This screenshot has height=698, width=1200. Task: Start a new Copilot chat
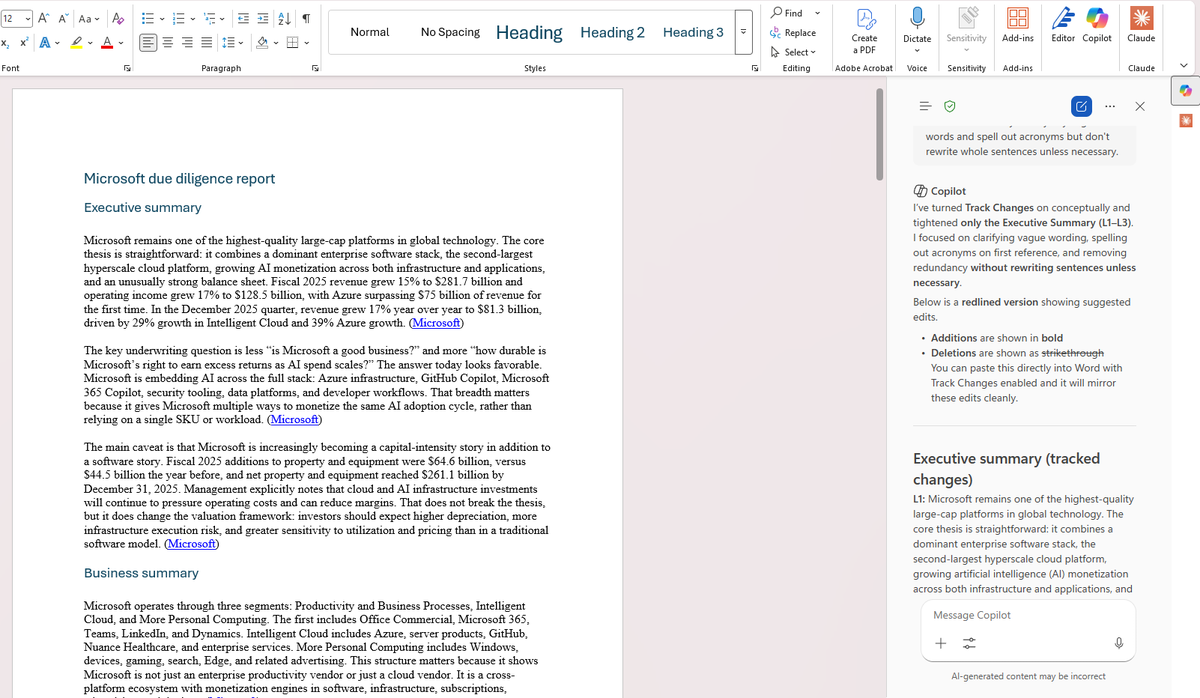[x=1081, y=106]
